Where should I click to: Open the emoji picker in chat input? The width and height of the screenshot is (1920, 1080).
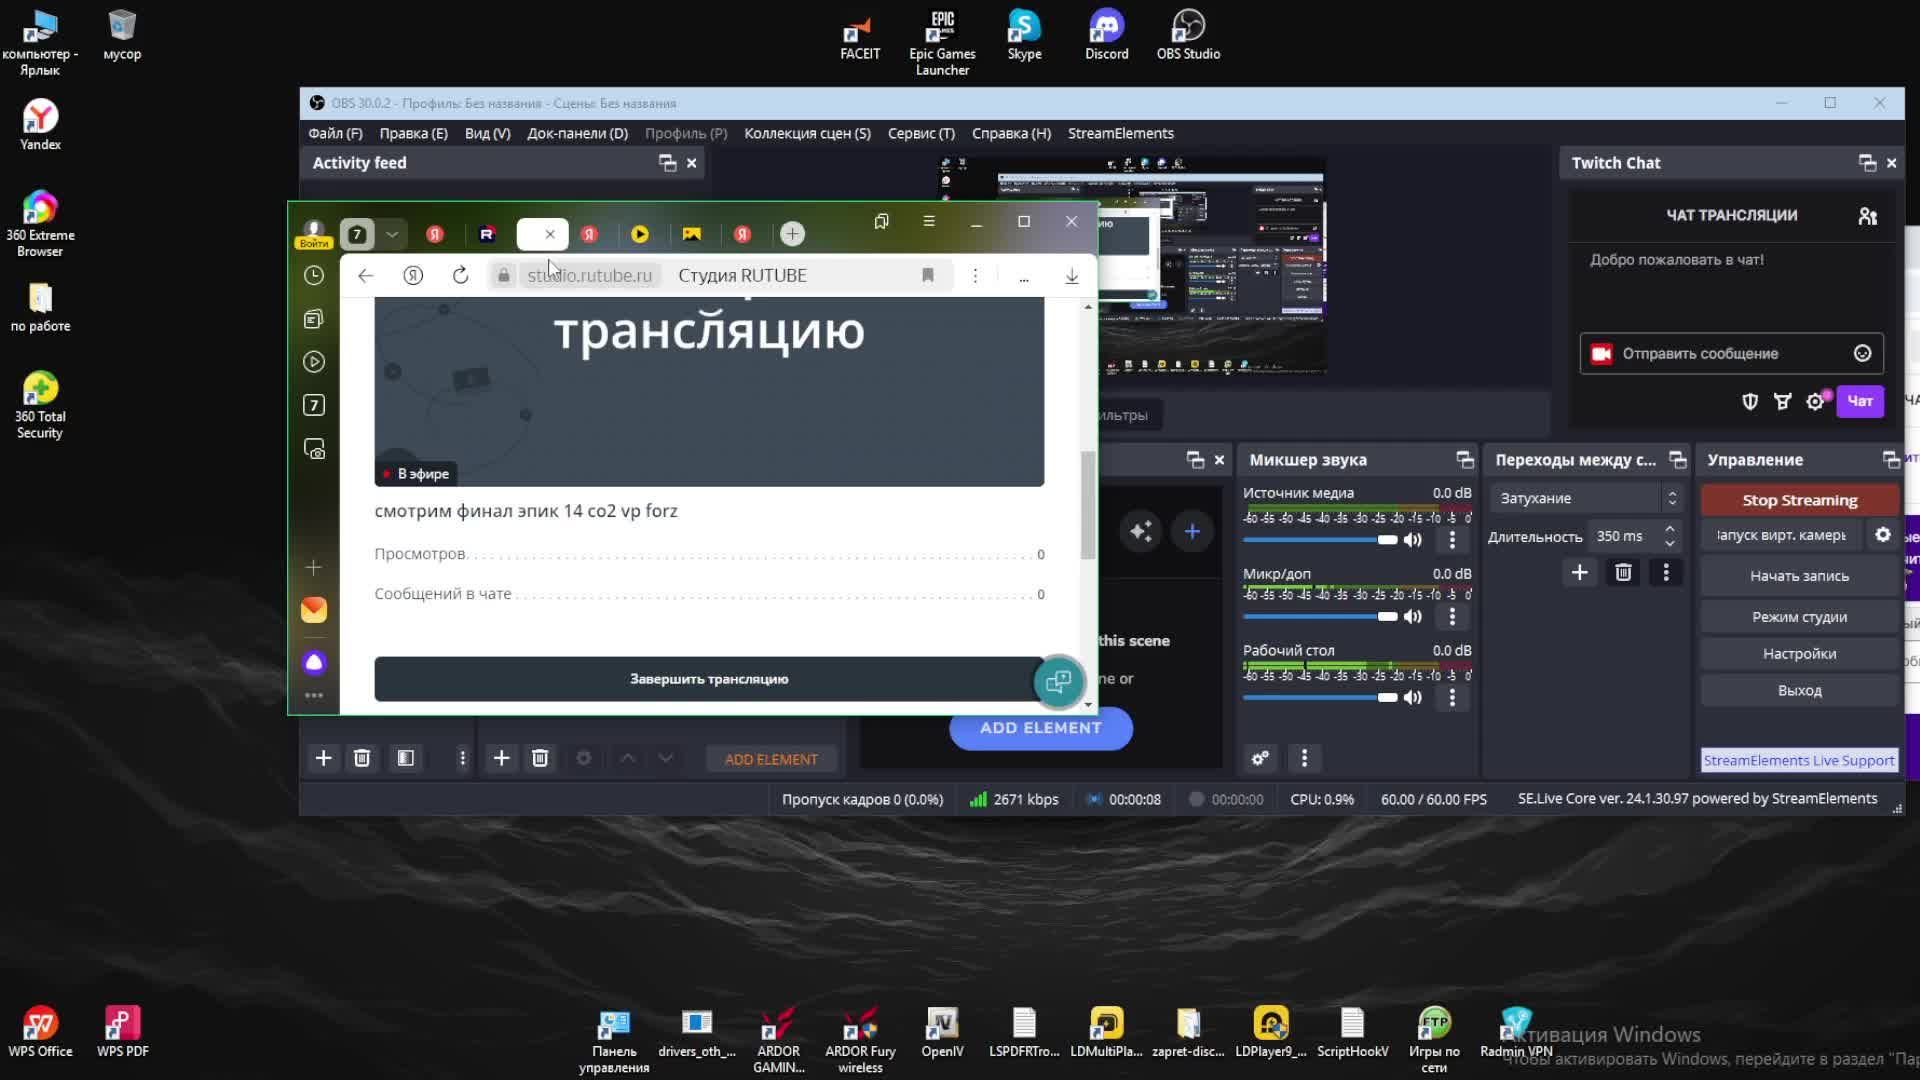click(1862, 353)
